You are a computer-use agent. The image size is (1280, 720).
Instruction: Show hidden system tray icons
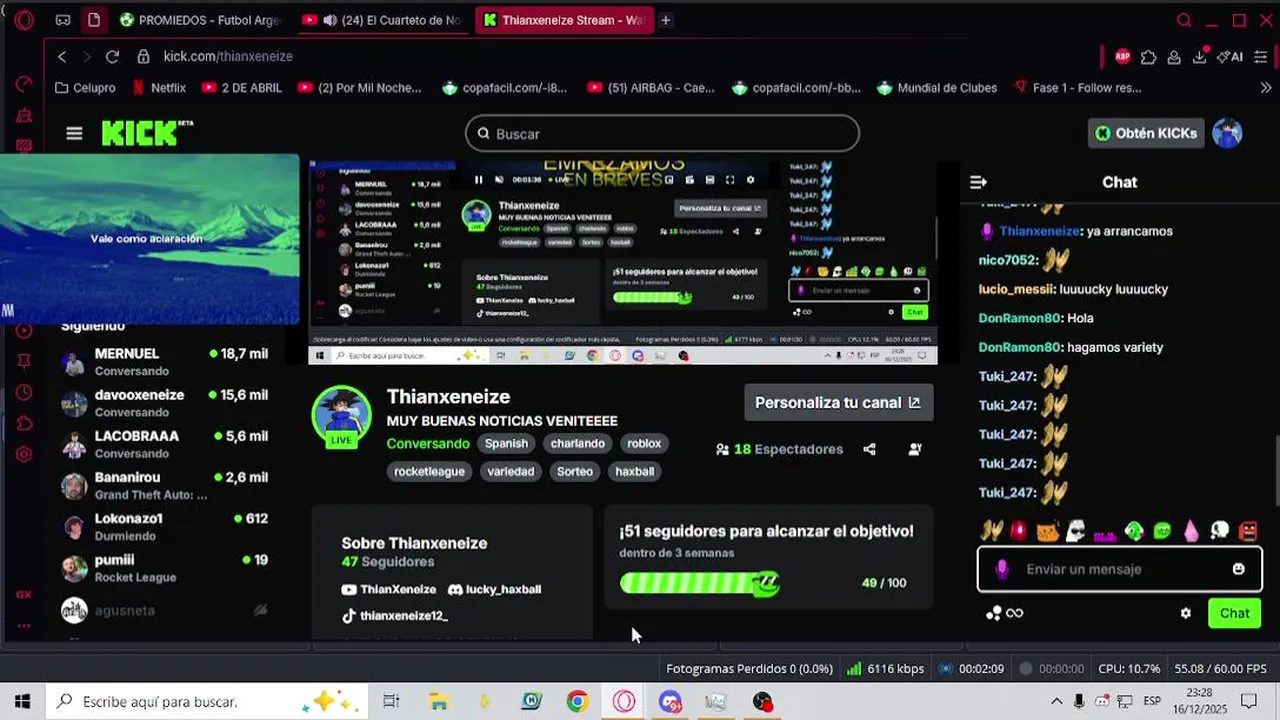[x=1056, y=701]
